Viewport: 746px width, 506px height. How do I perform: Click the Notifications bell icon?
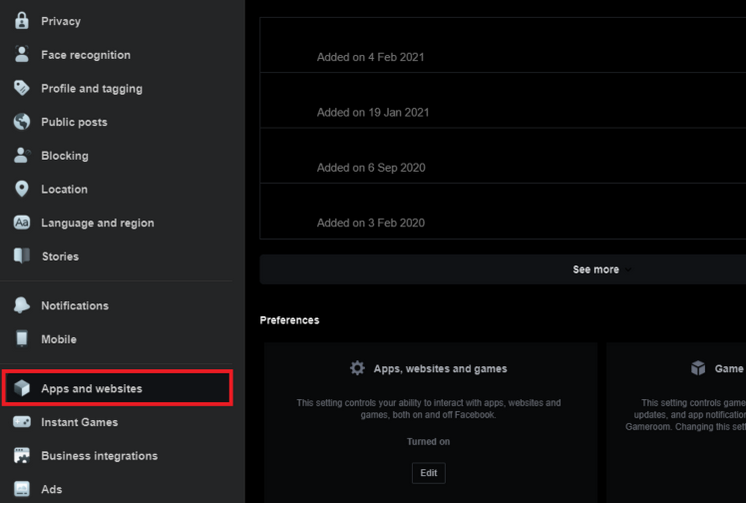(x=21, y=305)
